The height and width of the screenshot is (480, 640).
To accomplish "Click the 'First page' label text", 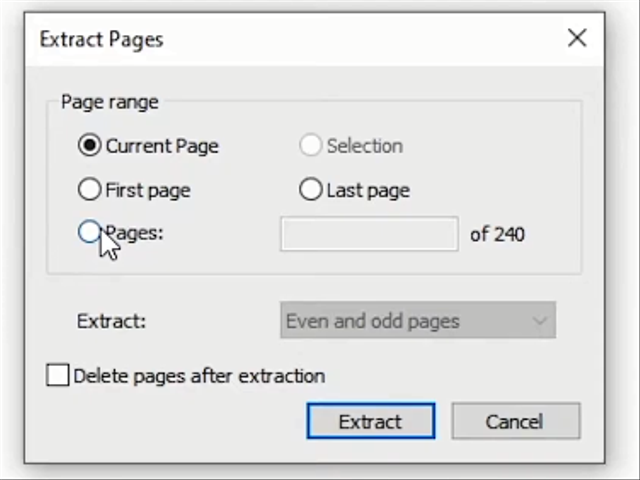I will pyautogui.click(x=148, y=190).
